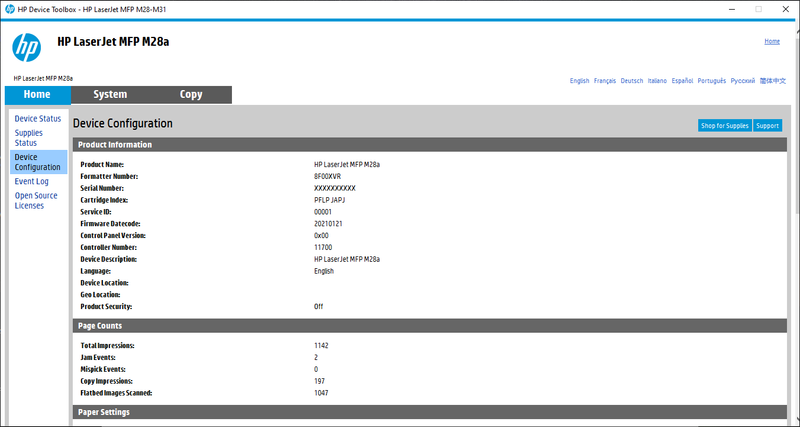Click the Support button
Screen dimensions: 800x427
tap(767, 125)
